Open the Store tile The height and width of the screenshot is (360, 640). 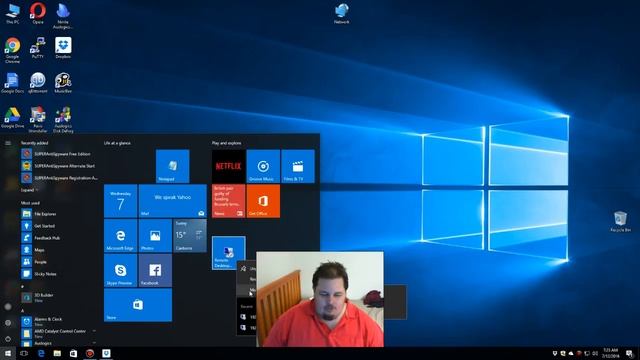138,305
